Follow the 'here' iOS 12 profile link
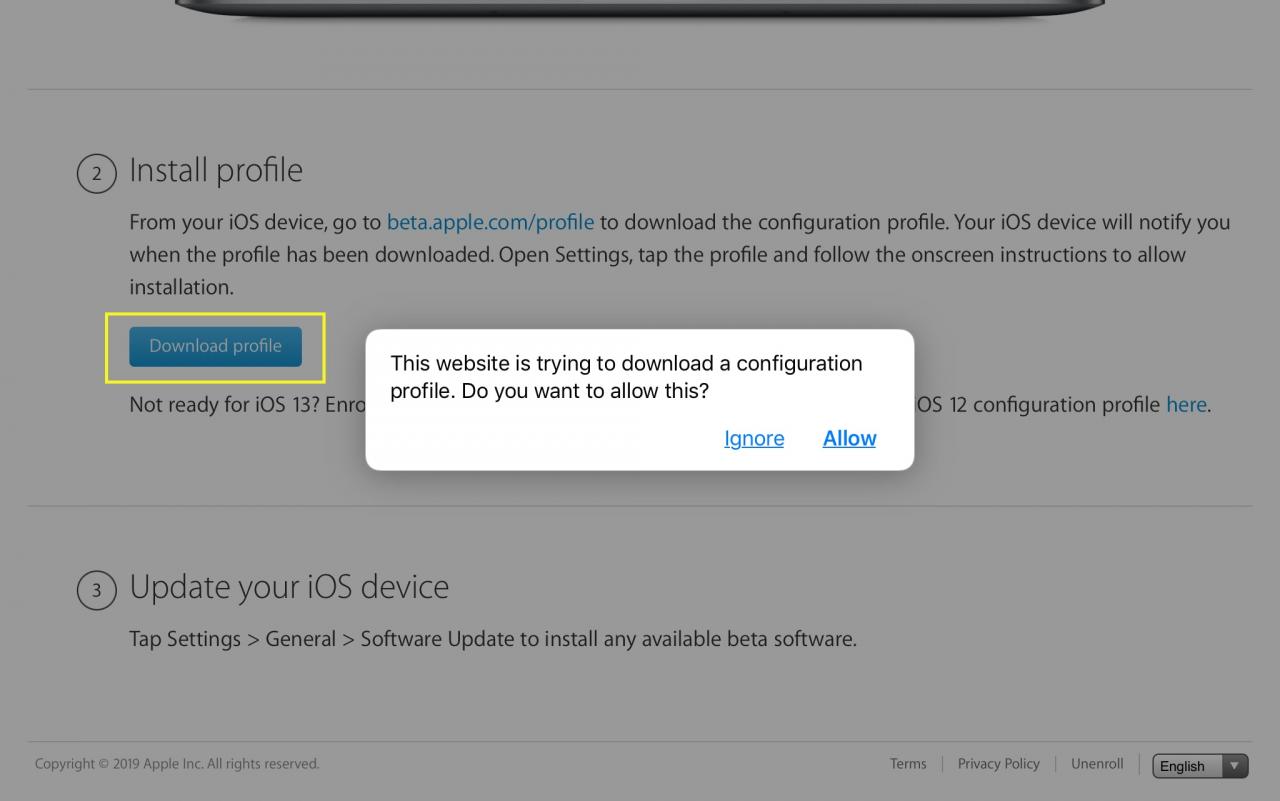The width and height of the screenshot is (1280, 801). 1186,405
